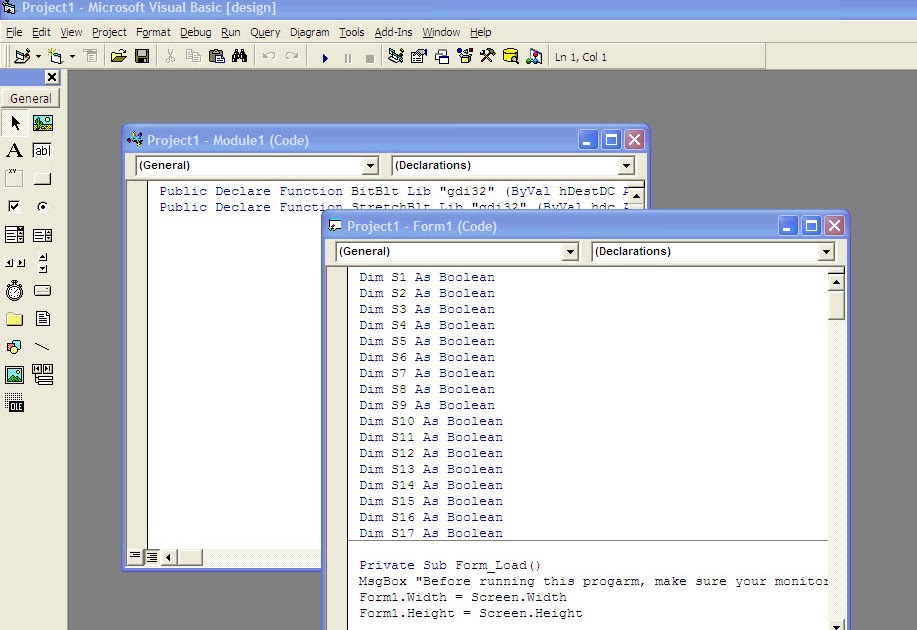Save the project using the diskette icon
The width and height of the screenshot is (917, 630).
click(x=141, y=56)
